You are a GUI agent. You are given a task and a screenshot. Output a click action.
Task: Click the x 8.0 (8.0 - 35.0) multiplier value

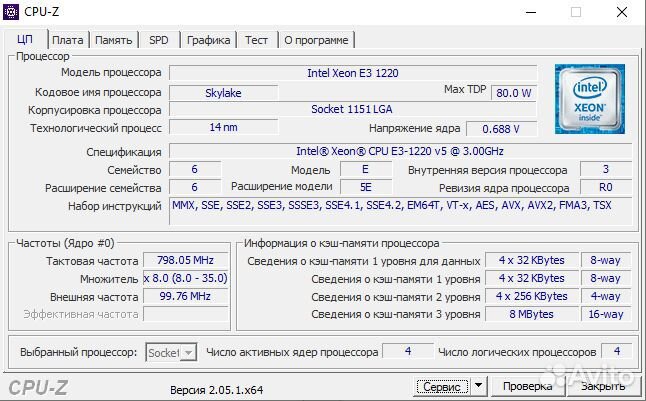click(x=185, y=278)
